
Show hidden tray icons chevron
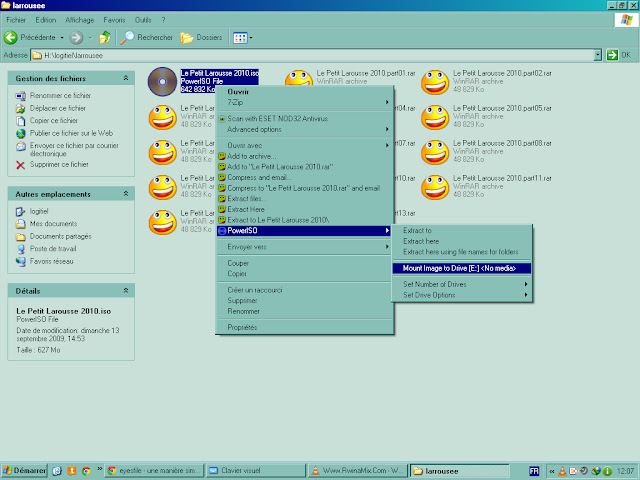(x=552, y=471)
